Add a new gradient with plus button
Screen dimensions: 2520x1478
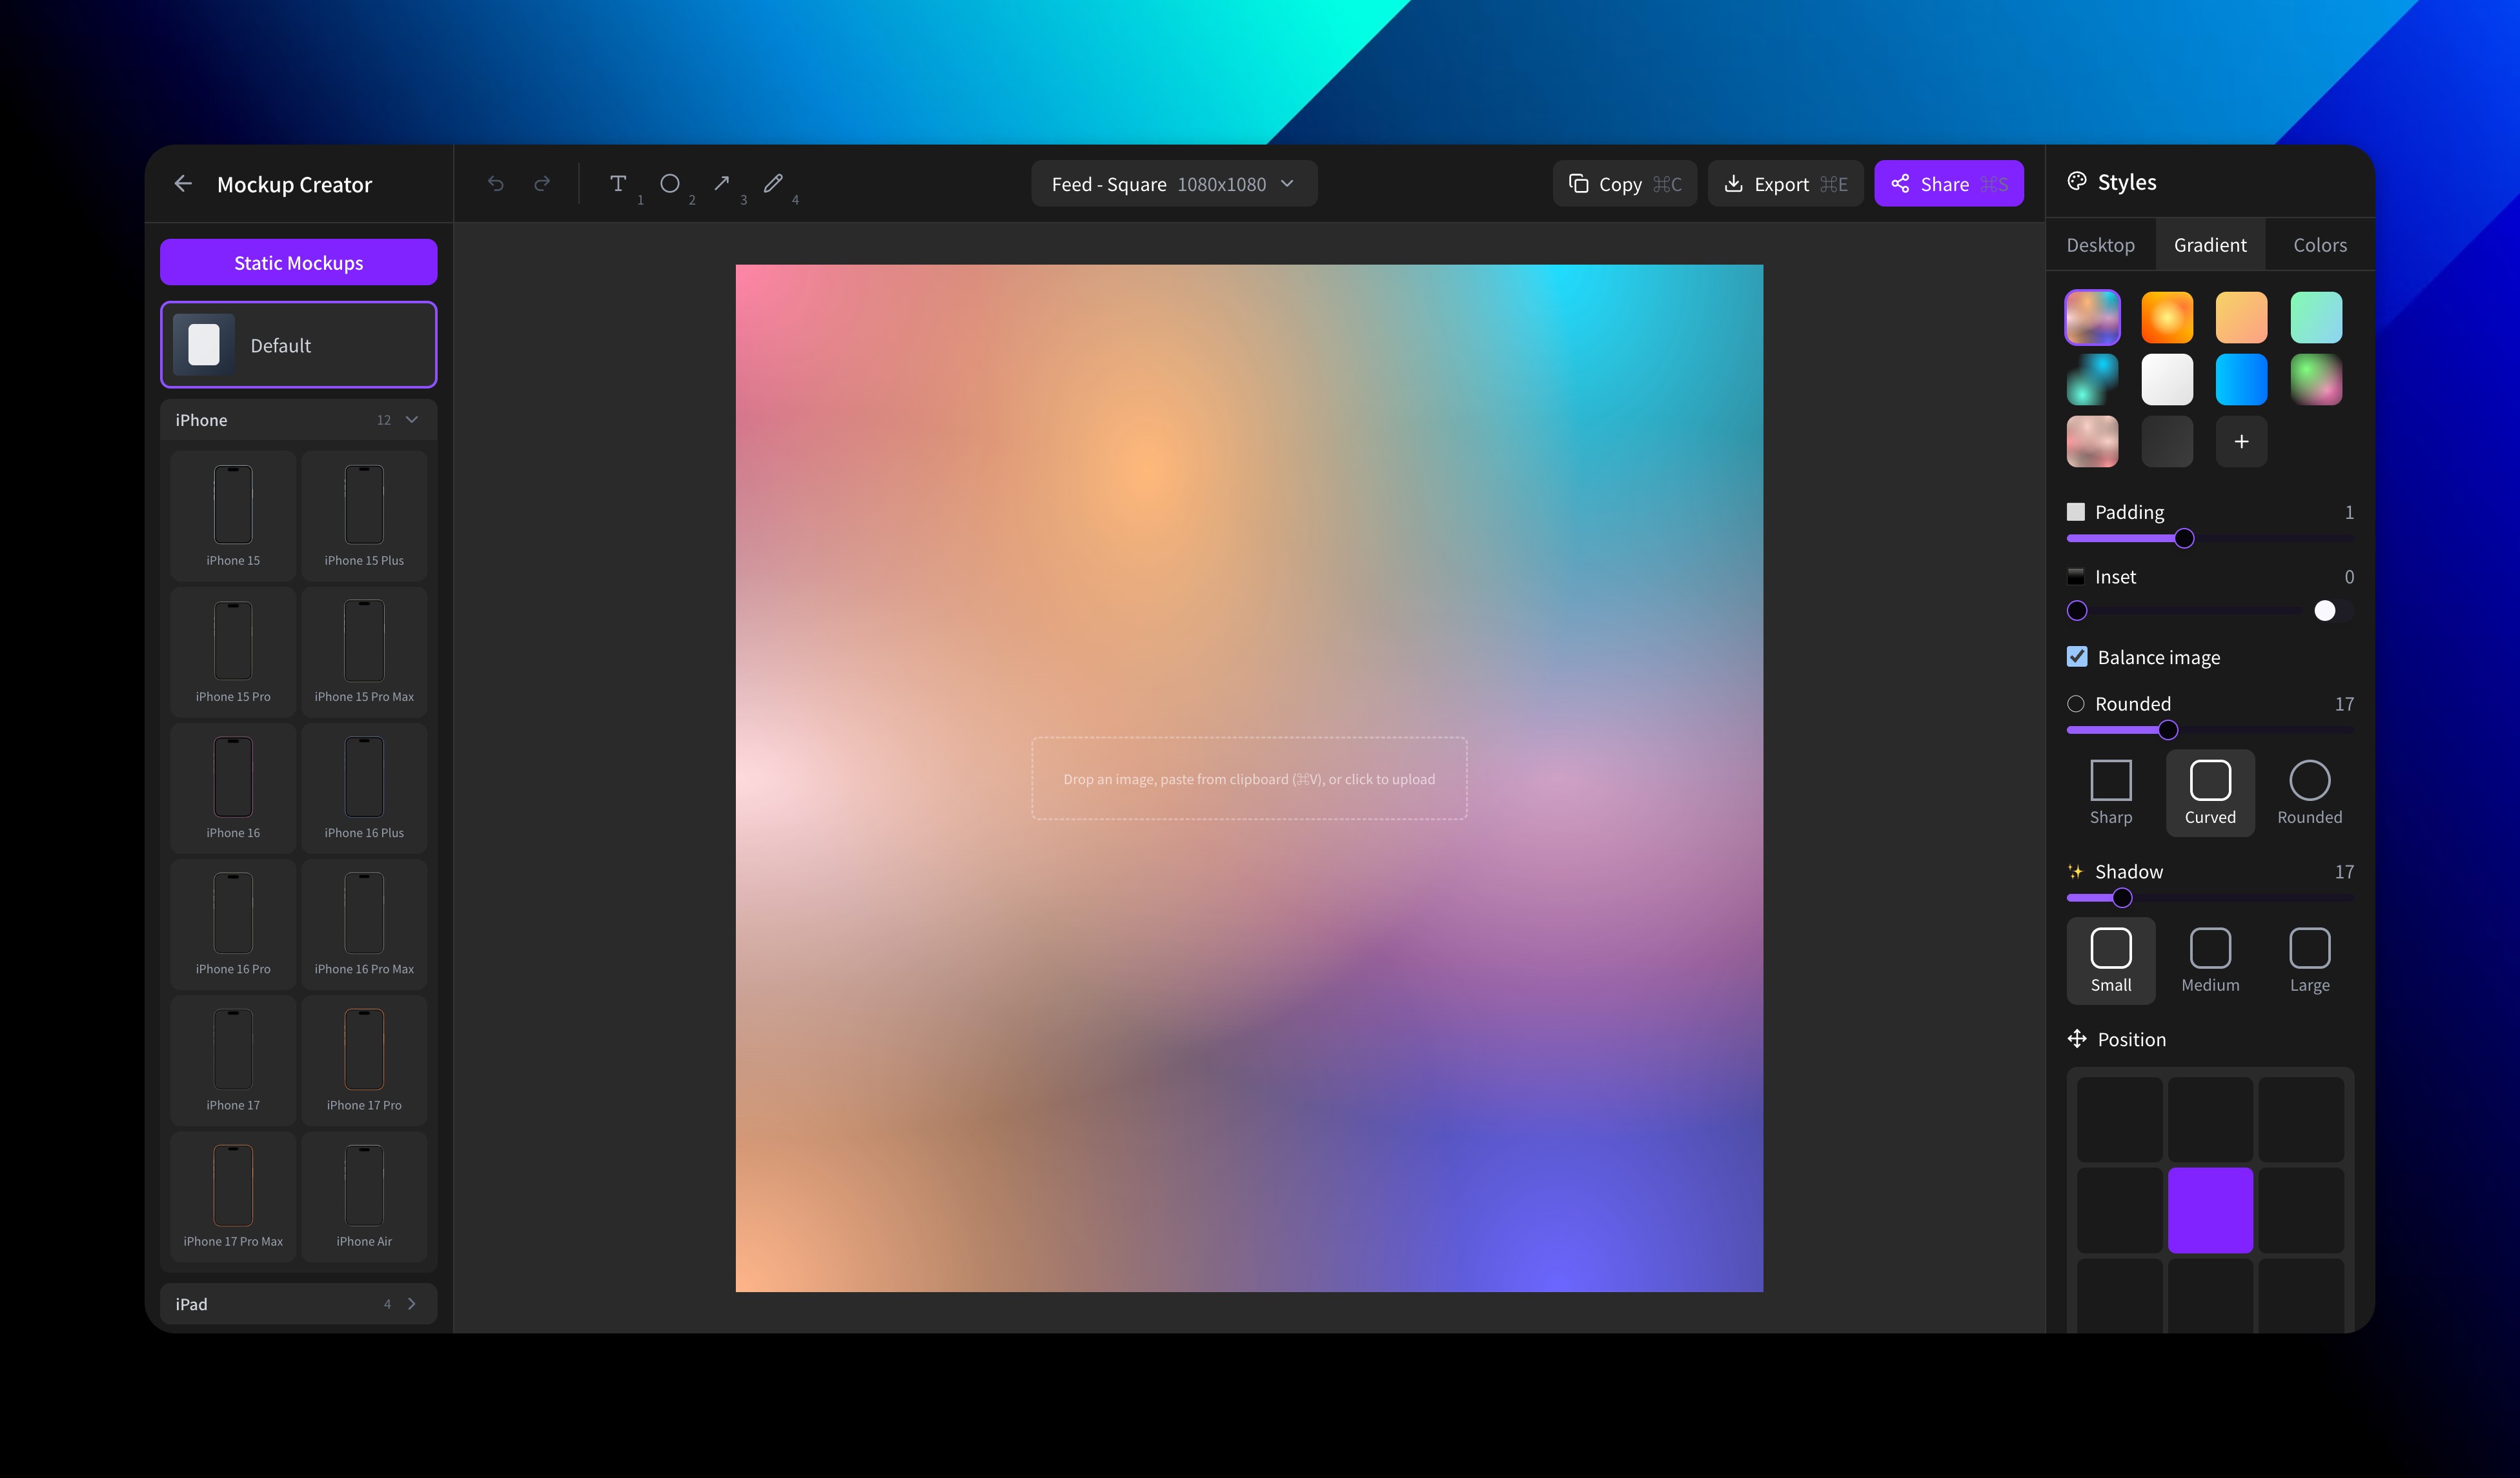[x=2241, y=442]
